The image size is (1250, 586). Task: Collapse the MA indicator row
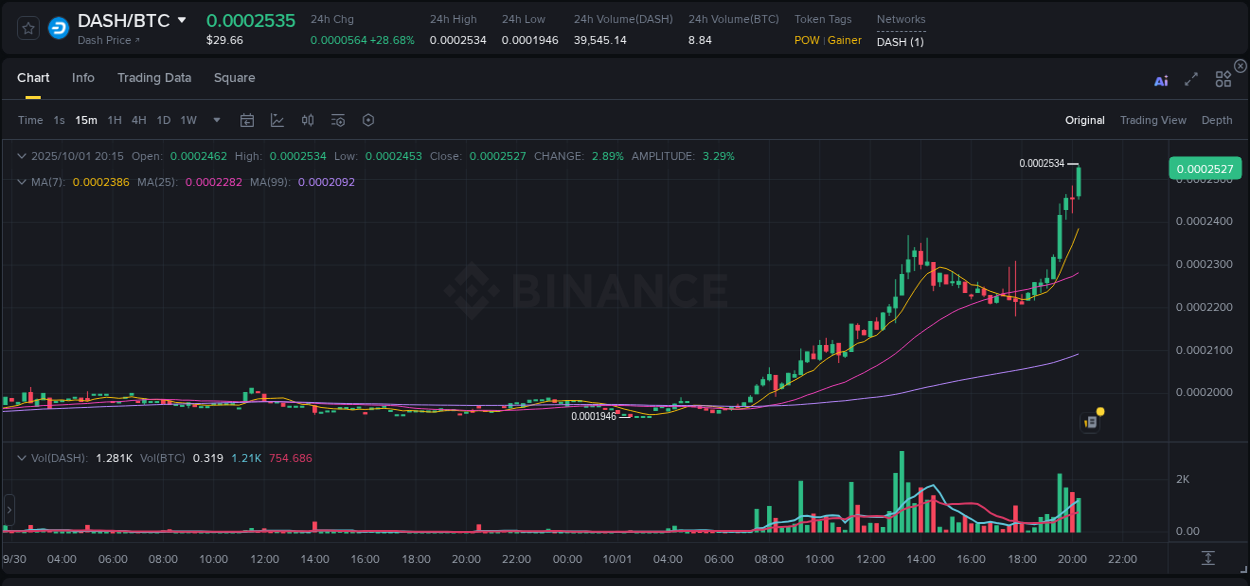pyautogui.click(x=21, y=182)
